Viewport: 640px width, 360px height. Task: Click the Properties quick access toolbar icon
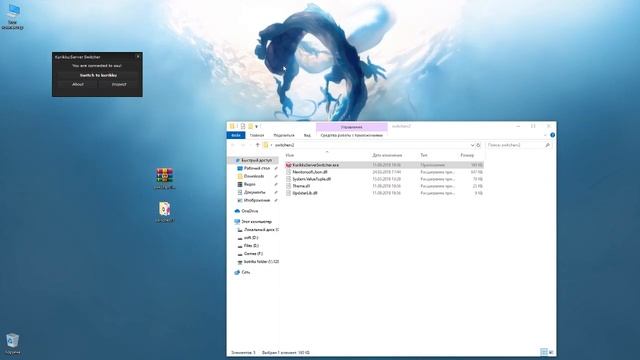click(242, 126)
